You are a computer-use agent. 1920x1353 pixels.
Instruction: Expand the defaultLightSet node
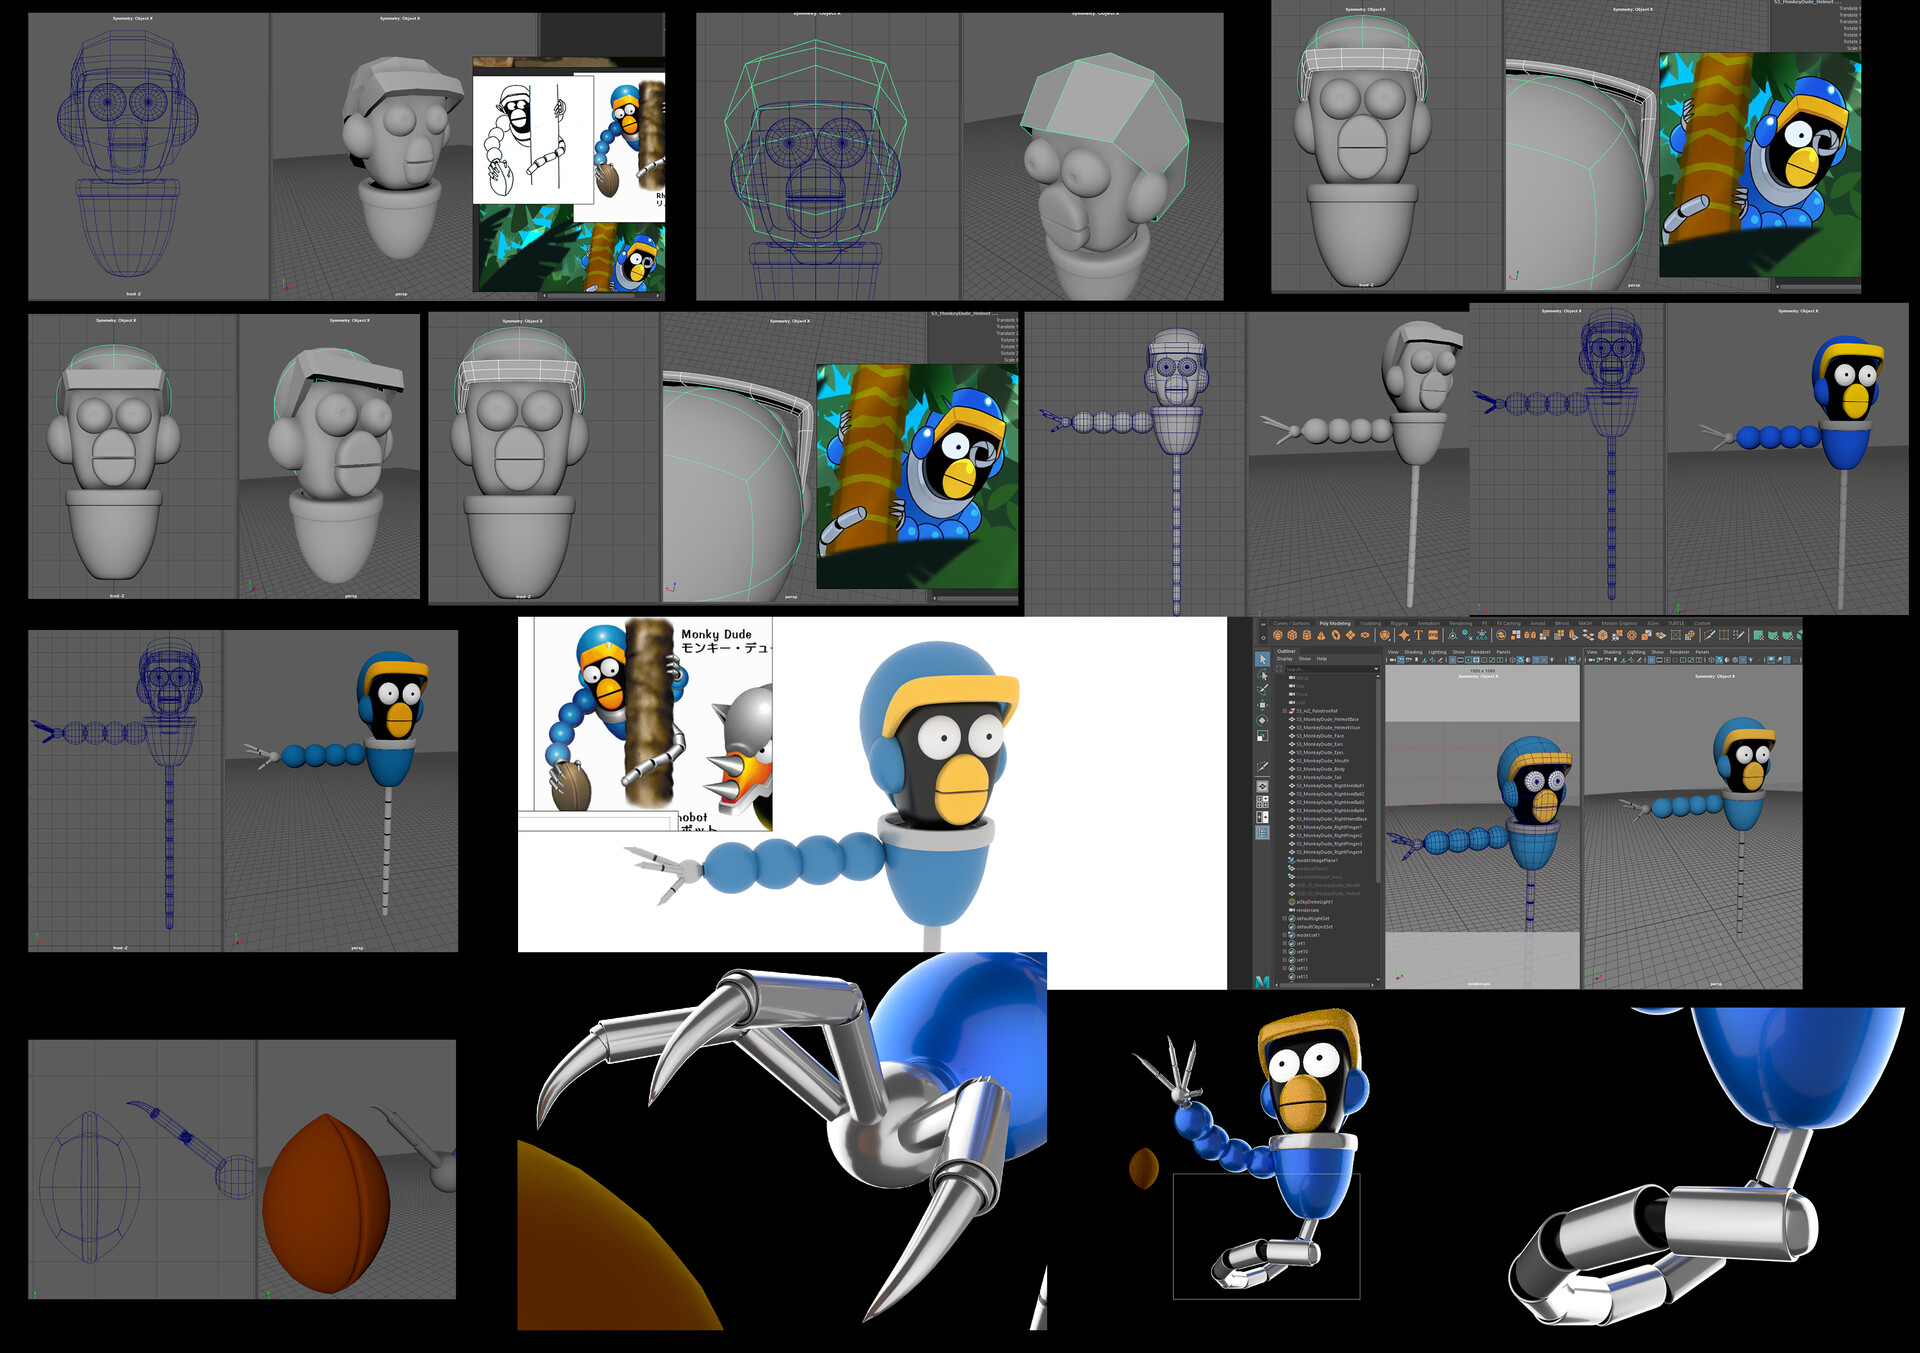click(1285, 918)
